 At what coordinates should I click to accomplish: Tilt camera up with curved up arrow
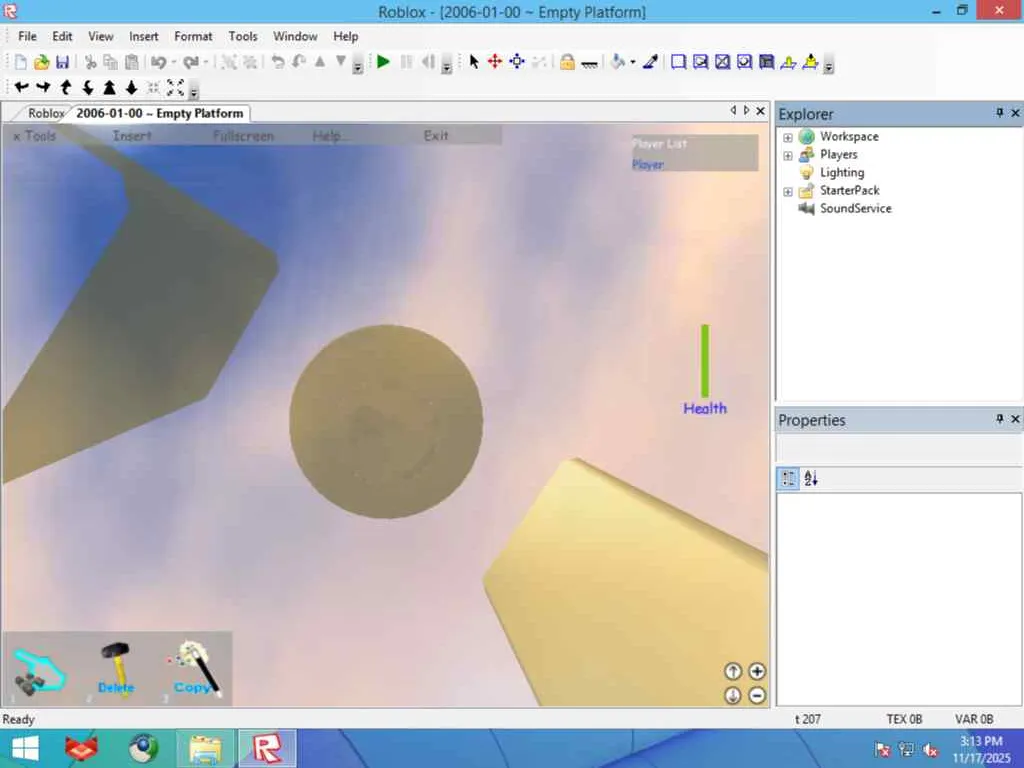[65, 88]
